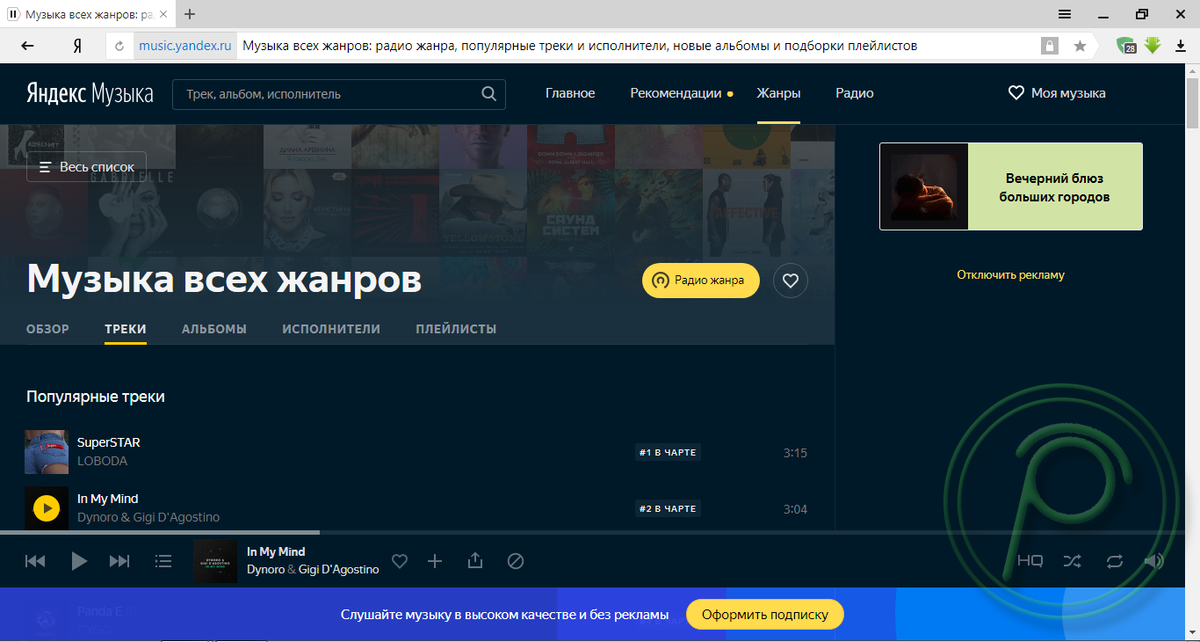The height and width of the screenshot is (642, 1200).
Task: Share the current track via share icon
Action: point(476,561)
